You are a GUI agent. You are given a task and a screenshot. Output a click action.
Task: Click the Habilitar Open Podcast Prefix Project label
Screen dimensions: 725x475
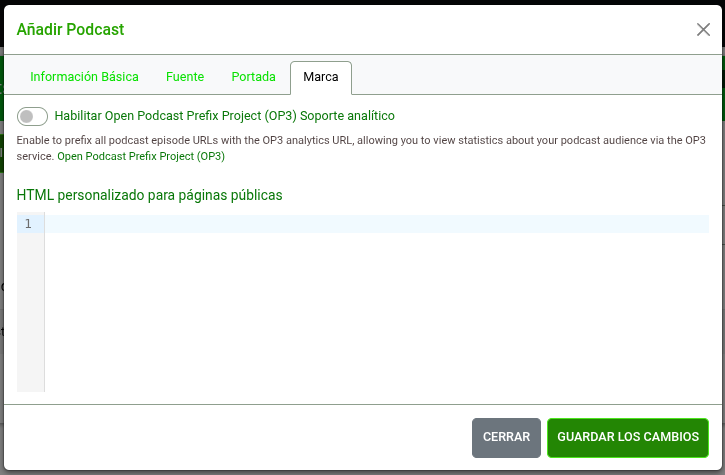pyautogui.click(x=224, y=116)
